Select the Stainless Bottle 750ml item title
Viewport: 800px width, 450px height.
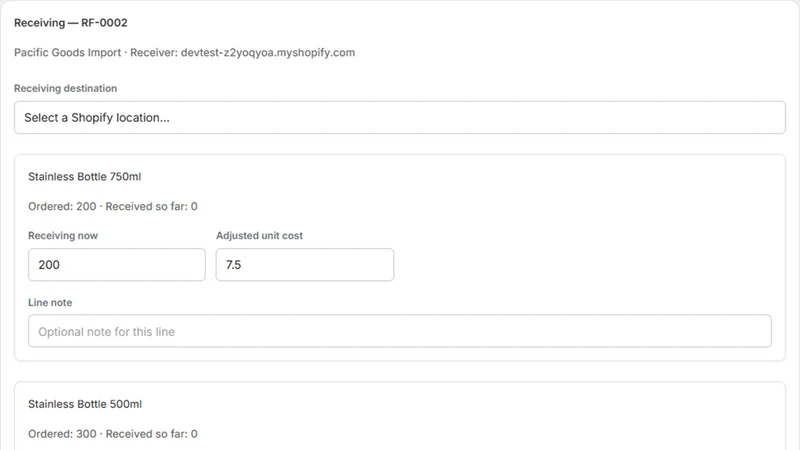pyautogui.click(x=85, y=177)
